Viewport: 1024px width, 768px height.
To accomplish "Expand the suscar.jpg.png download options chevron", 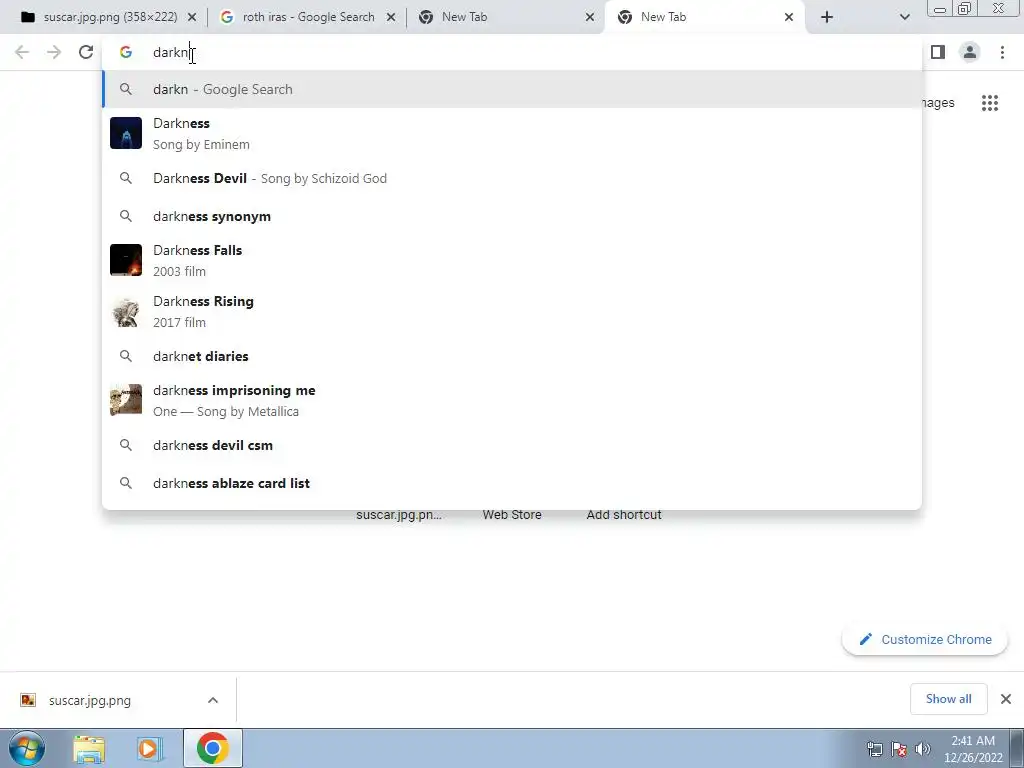I will pyautogui.click(x=213, y=700).
